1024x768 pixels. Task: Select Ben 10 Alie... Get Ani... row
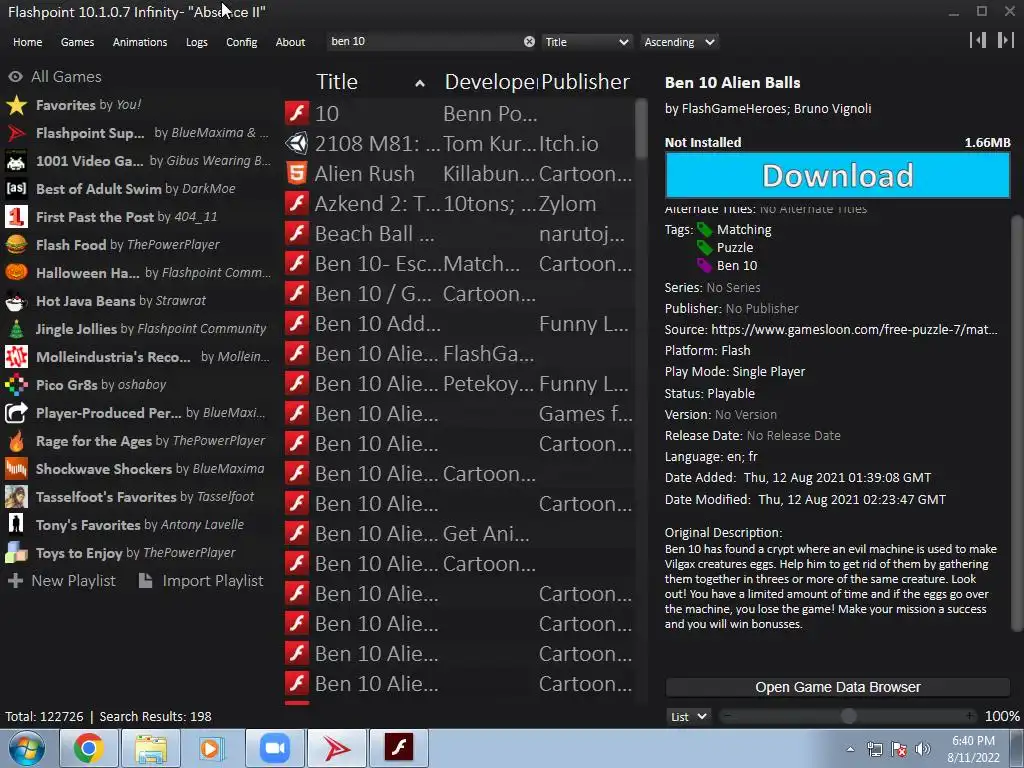(459, 534)
